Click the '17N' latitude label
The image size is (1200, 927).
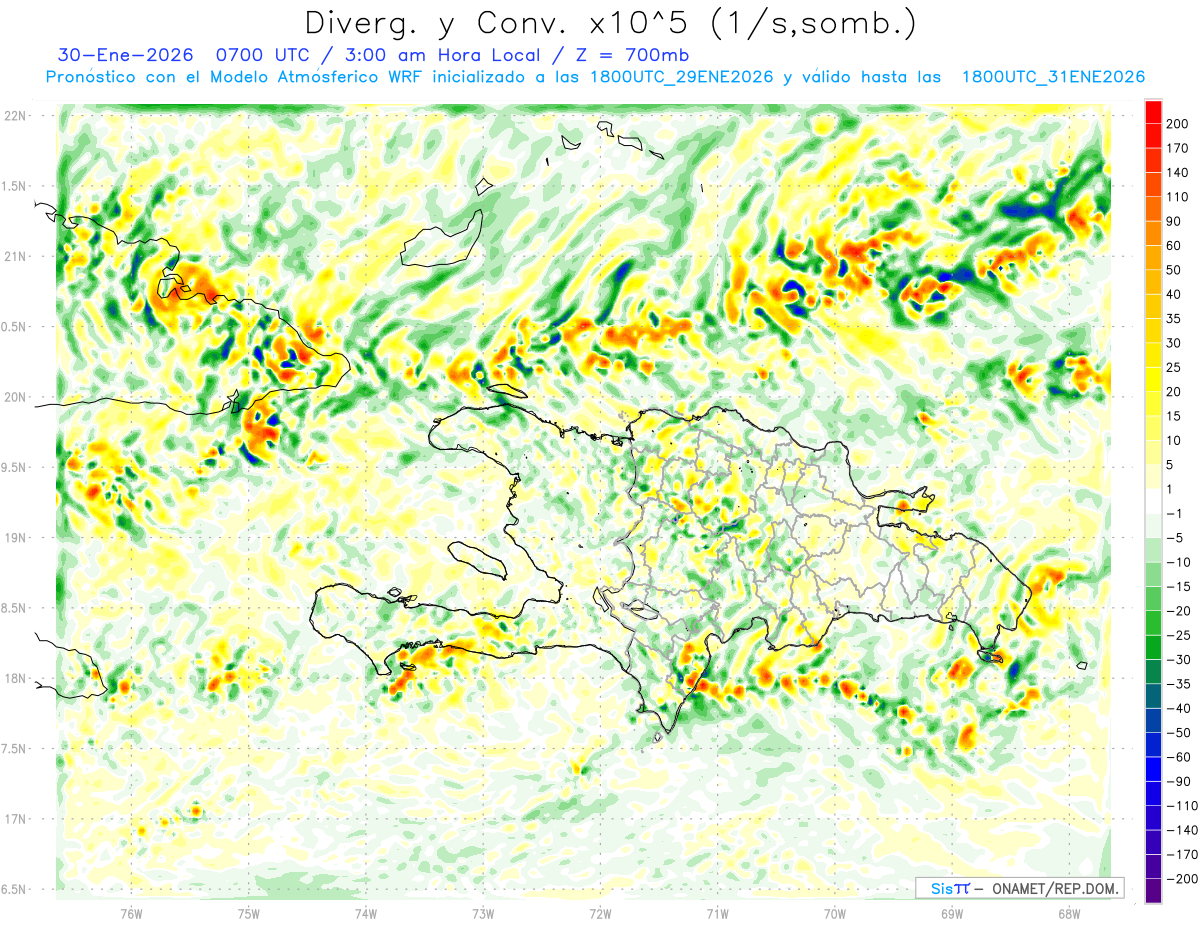tap(14, 819)
